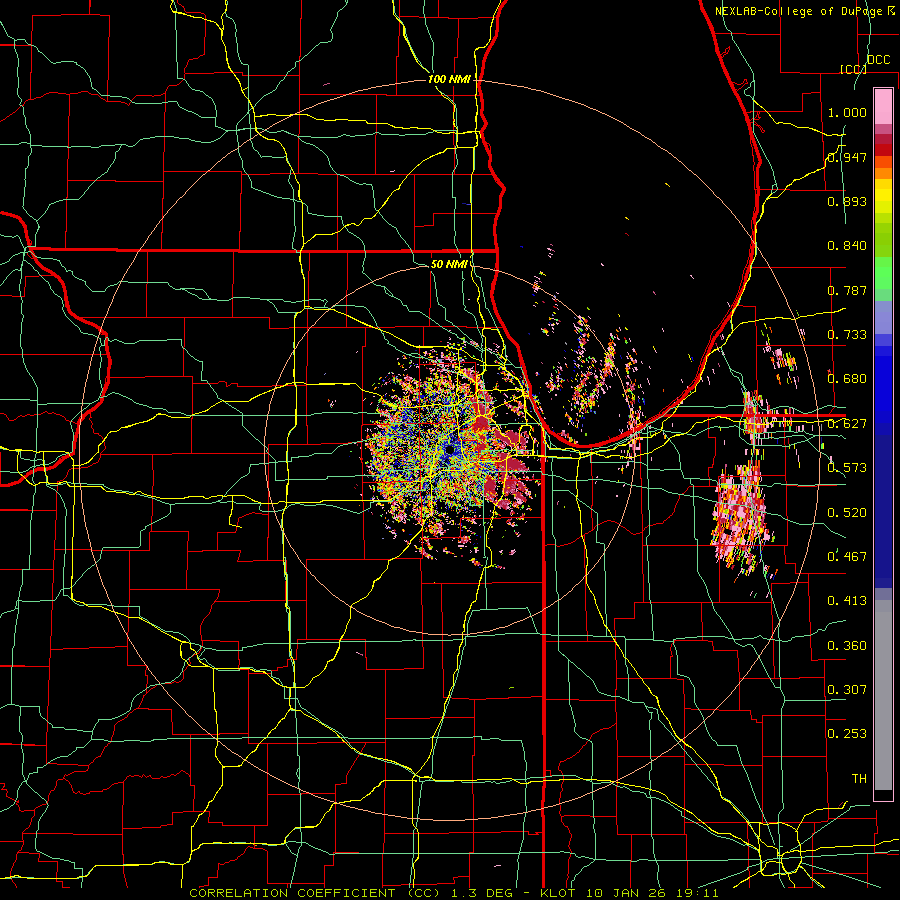Click the 0.840 scale value

coord(847,246)
